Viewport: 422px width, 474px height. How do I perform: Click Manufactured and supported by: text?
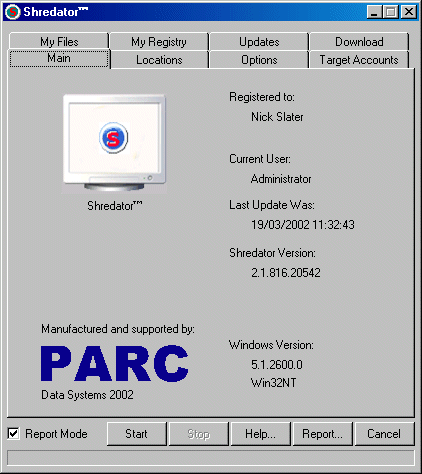[x=118, y=329]
